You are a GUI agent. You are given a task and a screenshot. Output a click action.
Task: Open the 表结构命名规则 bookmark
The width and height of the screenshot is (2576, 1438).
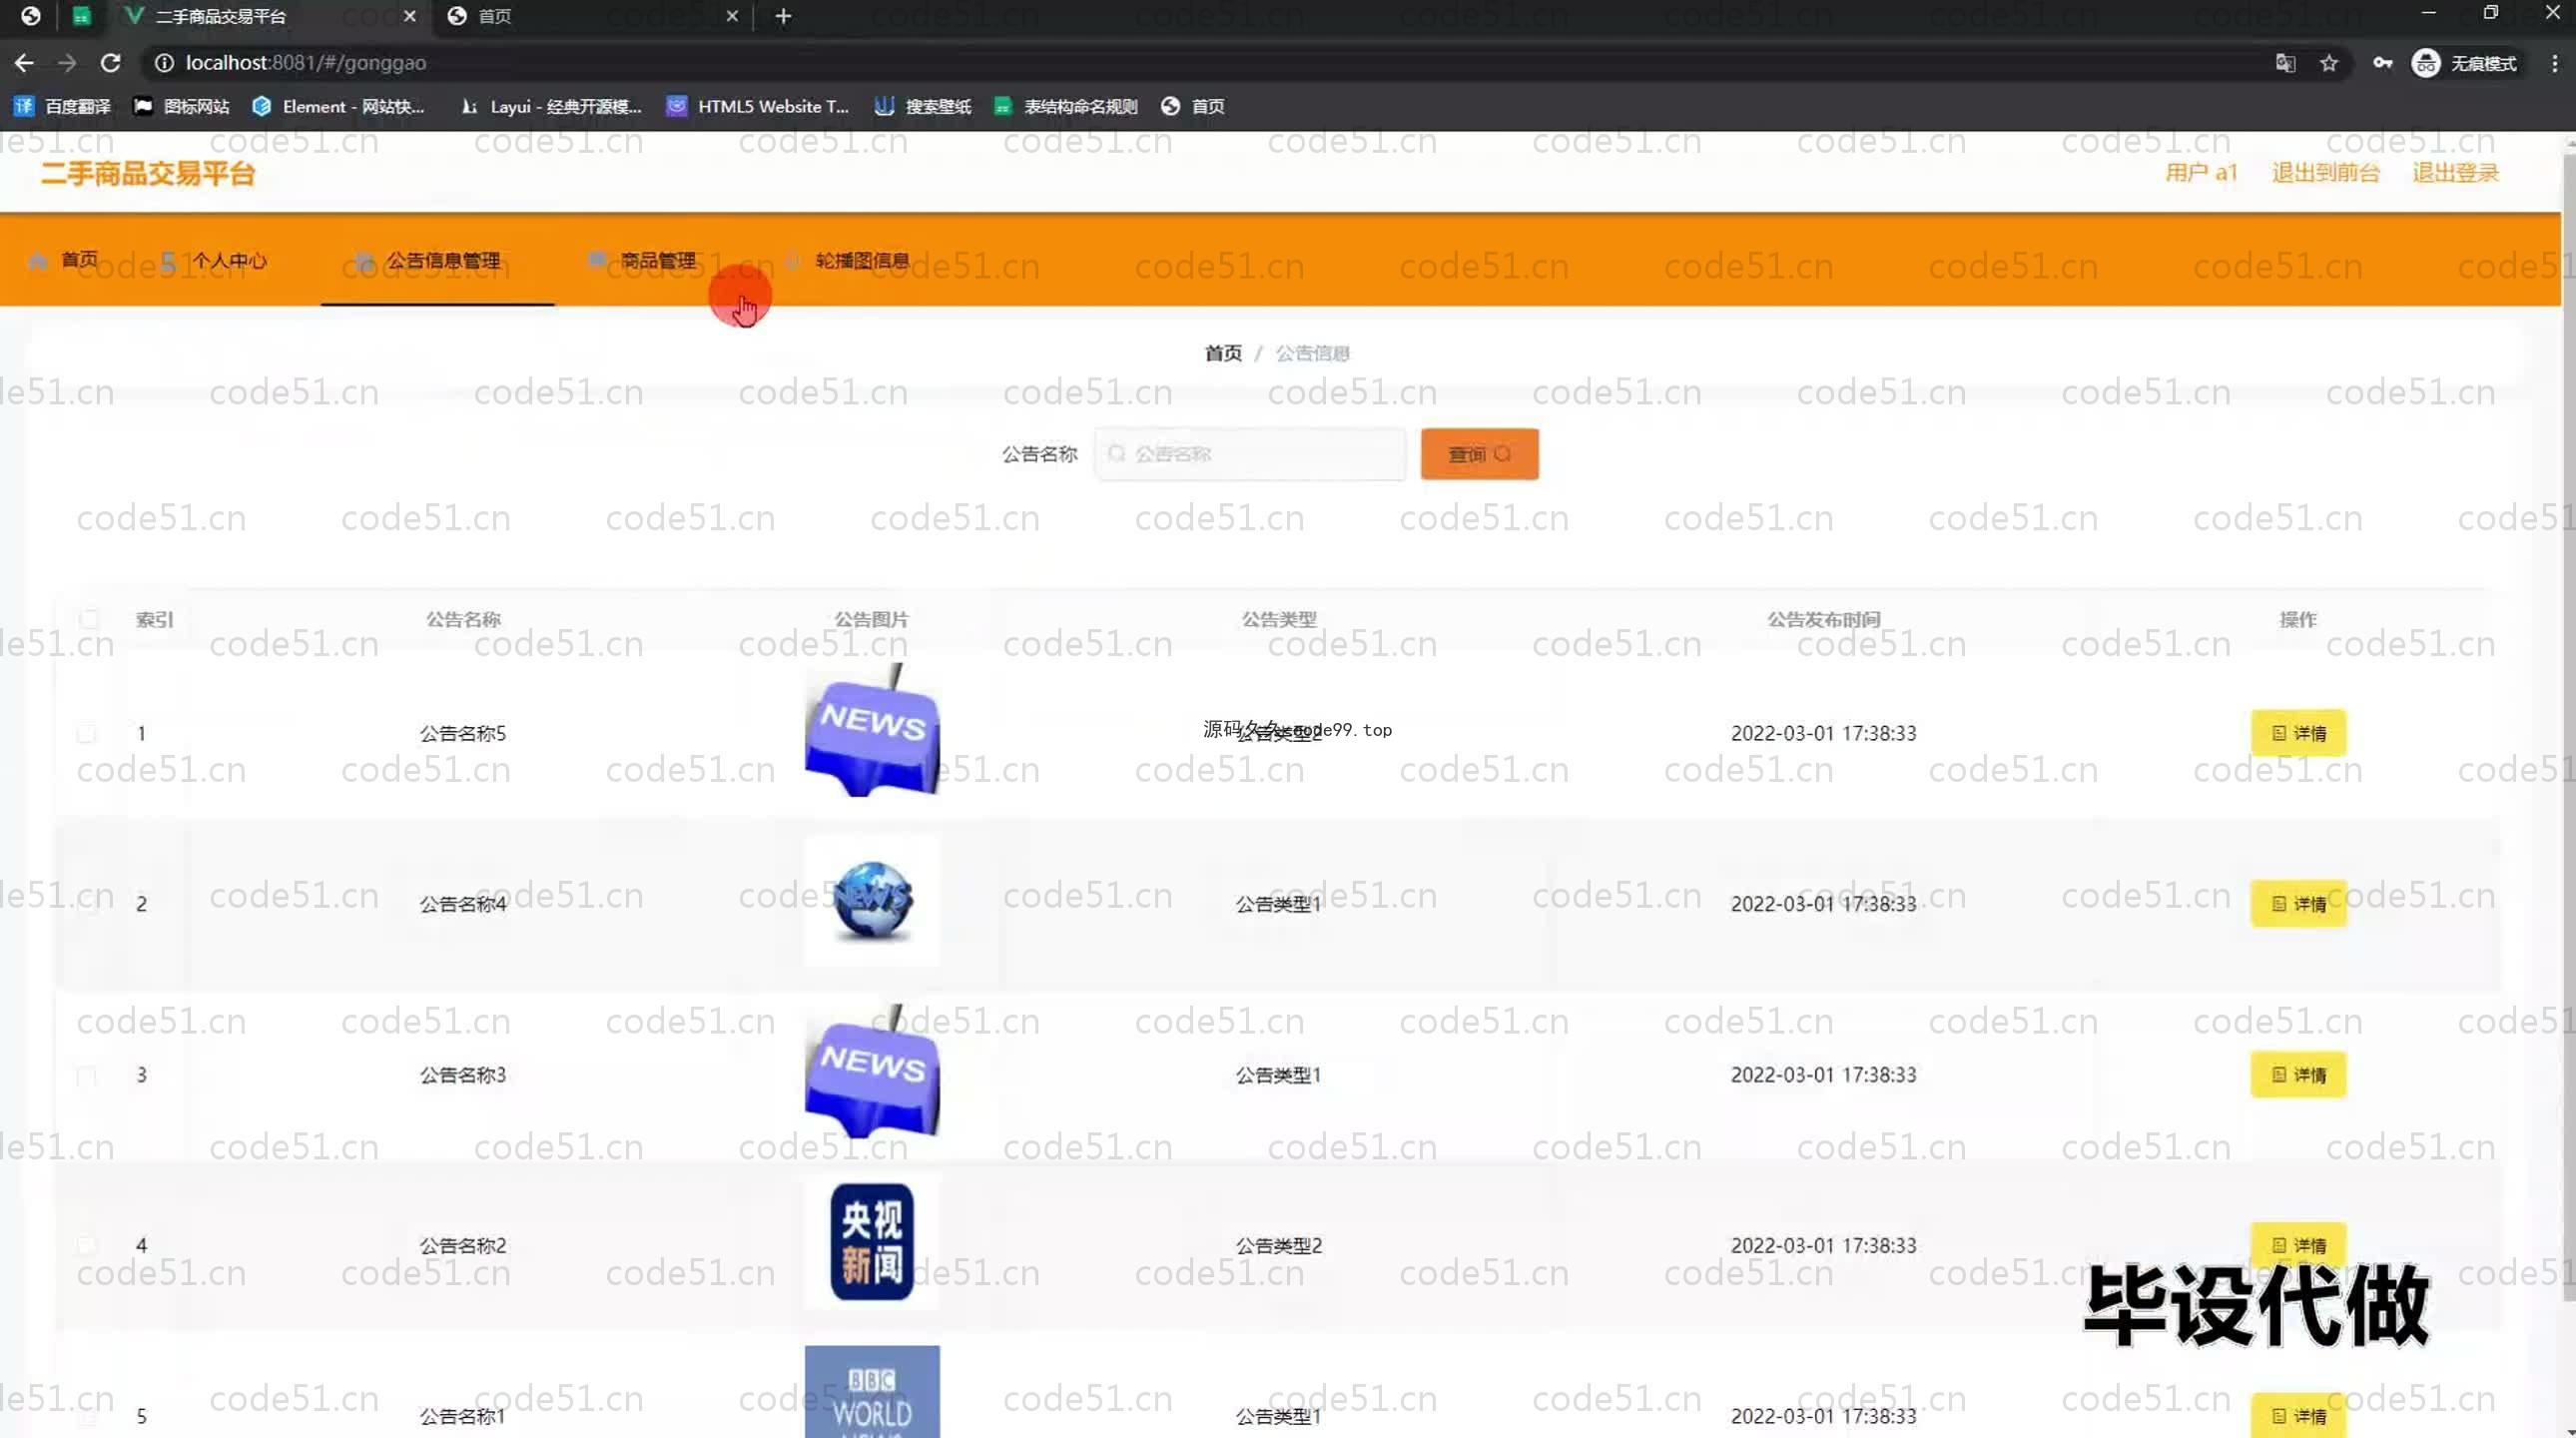click(x=1065, y=106)
